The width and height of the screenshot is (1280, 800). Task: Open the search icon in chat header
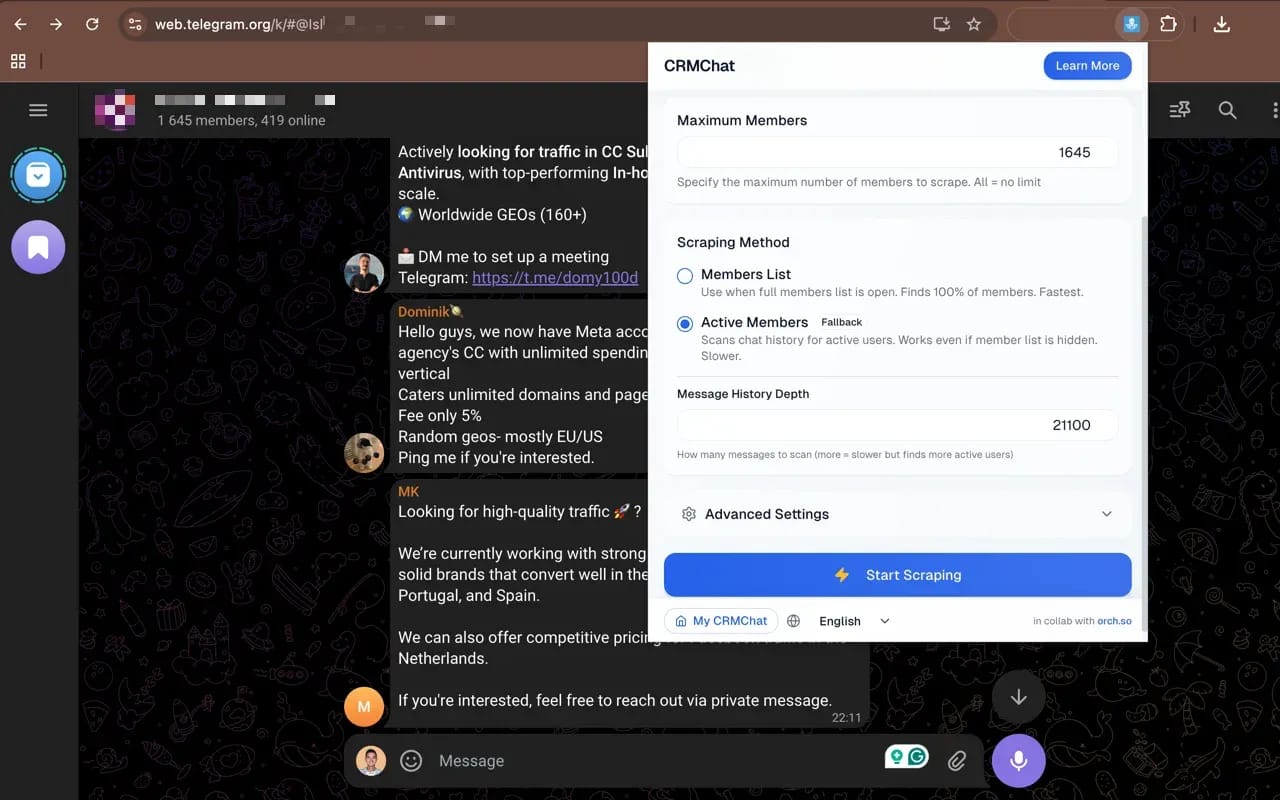pyautogui.click(x=1227, y=110)
